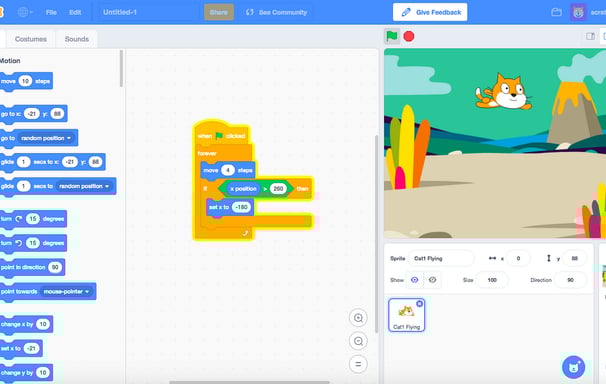The height and width of the screenshot is (384, 606).
Task: Edit the sprite x coordinate field
Action: (x=518, y=258)
